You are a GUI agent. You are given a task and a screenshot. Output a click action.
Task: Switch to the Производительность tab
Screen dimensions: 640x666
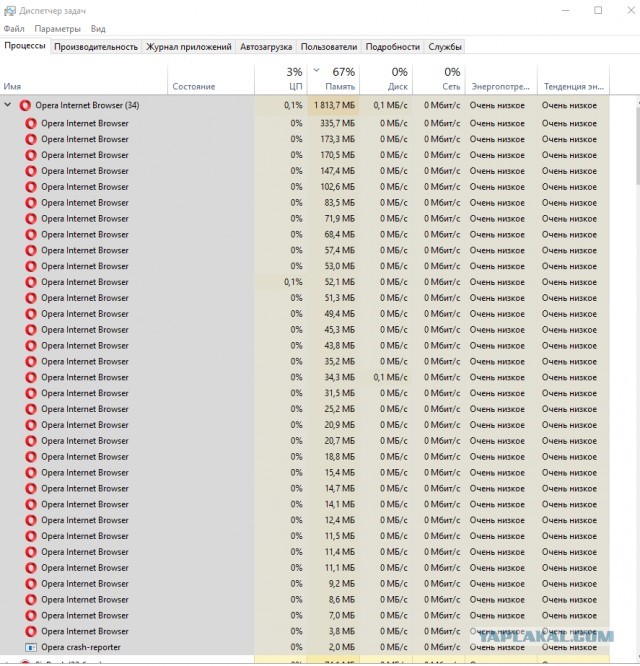(x=96, y=47)
